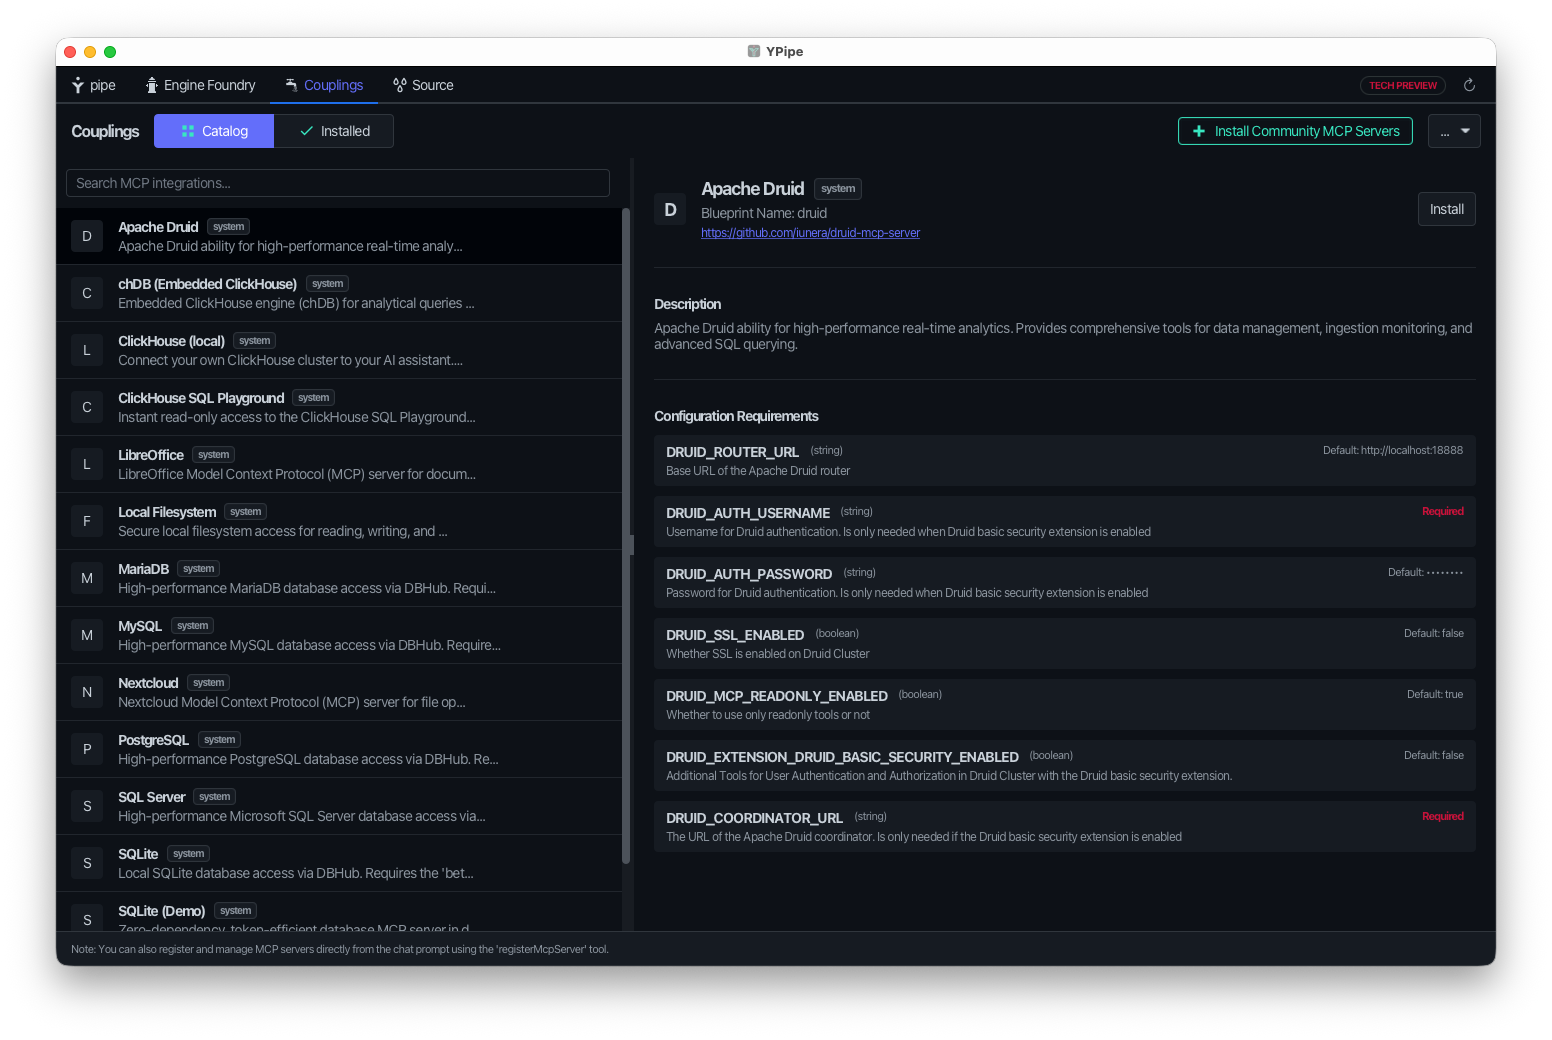Click the P icon of PostgreSQL row
Image resolution: width=1552 pixels, height=1040 pixels.
click(87, 749)
